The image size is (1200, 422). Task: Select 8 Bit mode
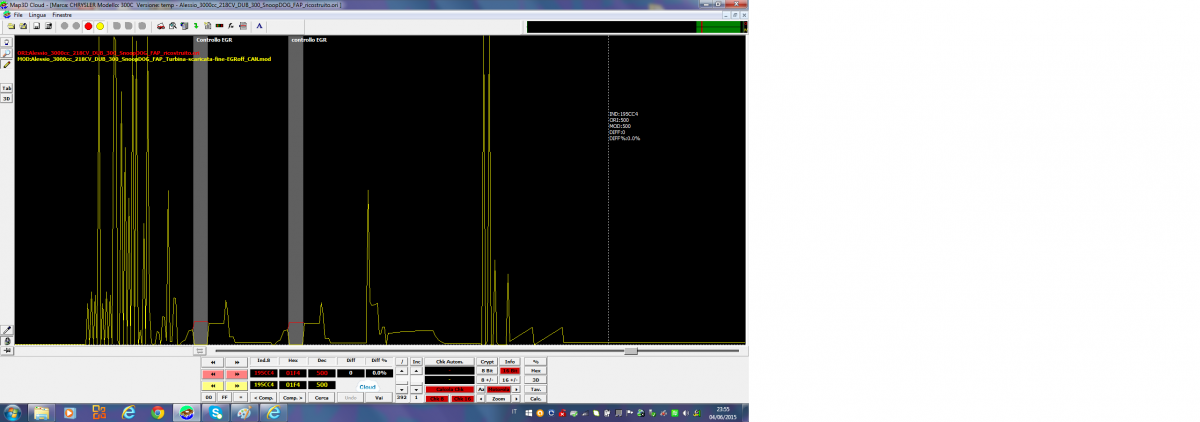pyautogui.click(x=487, y=371)
